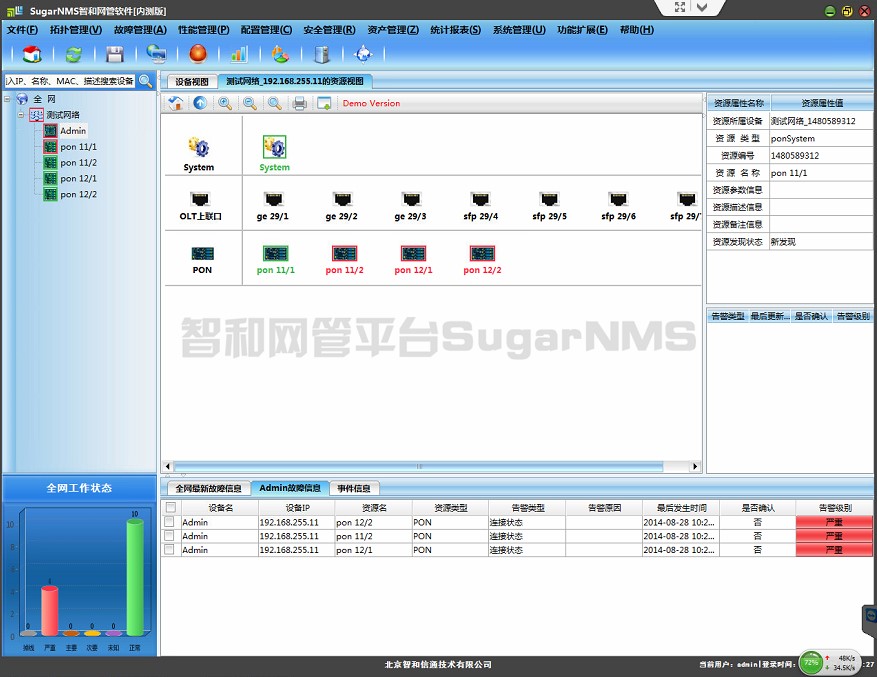
Task: Open the 拓扑管理(V) menu
Action: click(x=76, y=30)
